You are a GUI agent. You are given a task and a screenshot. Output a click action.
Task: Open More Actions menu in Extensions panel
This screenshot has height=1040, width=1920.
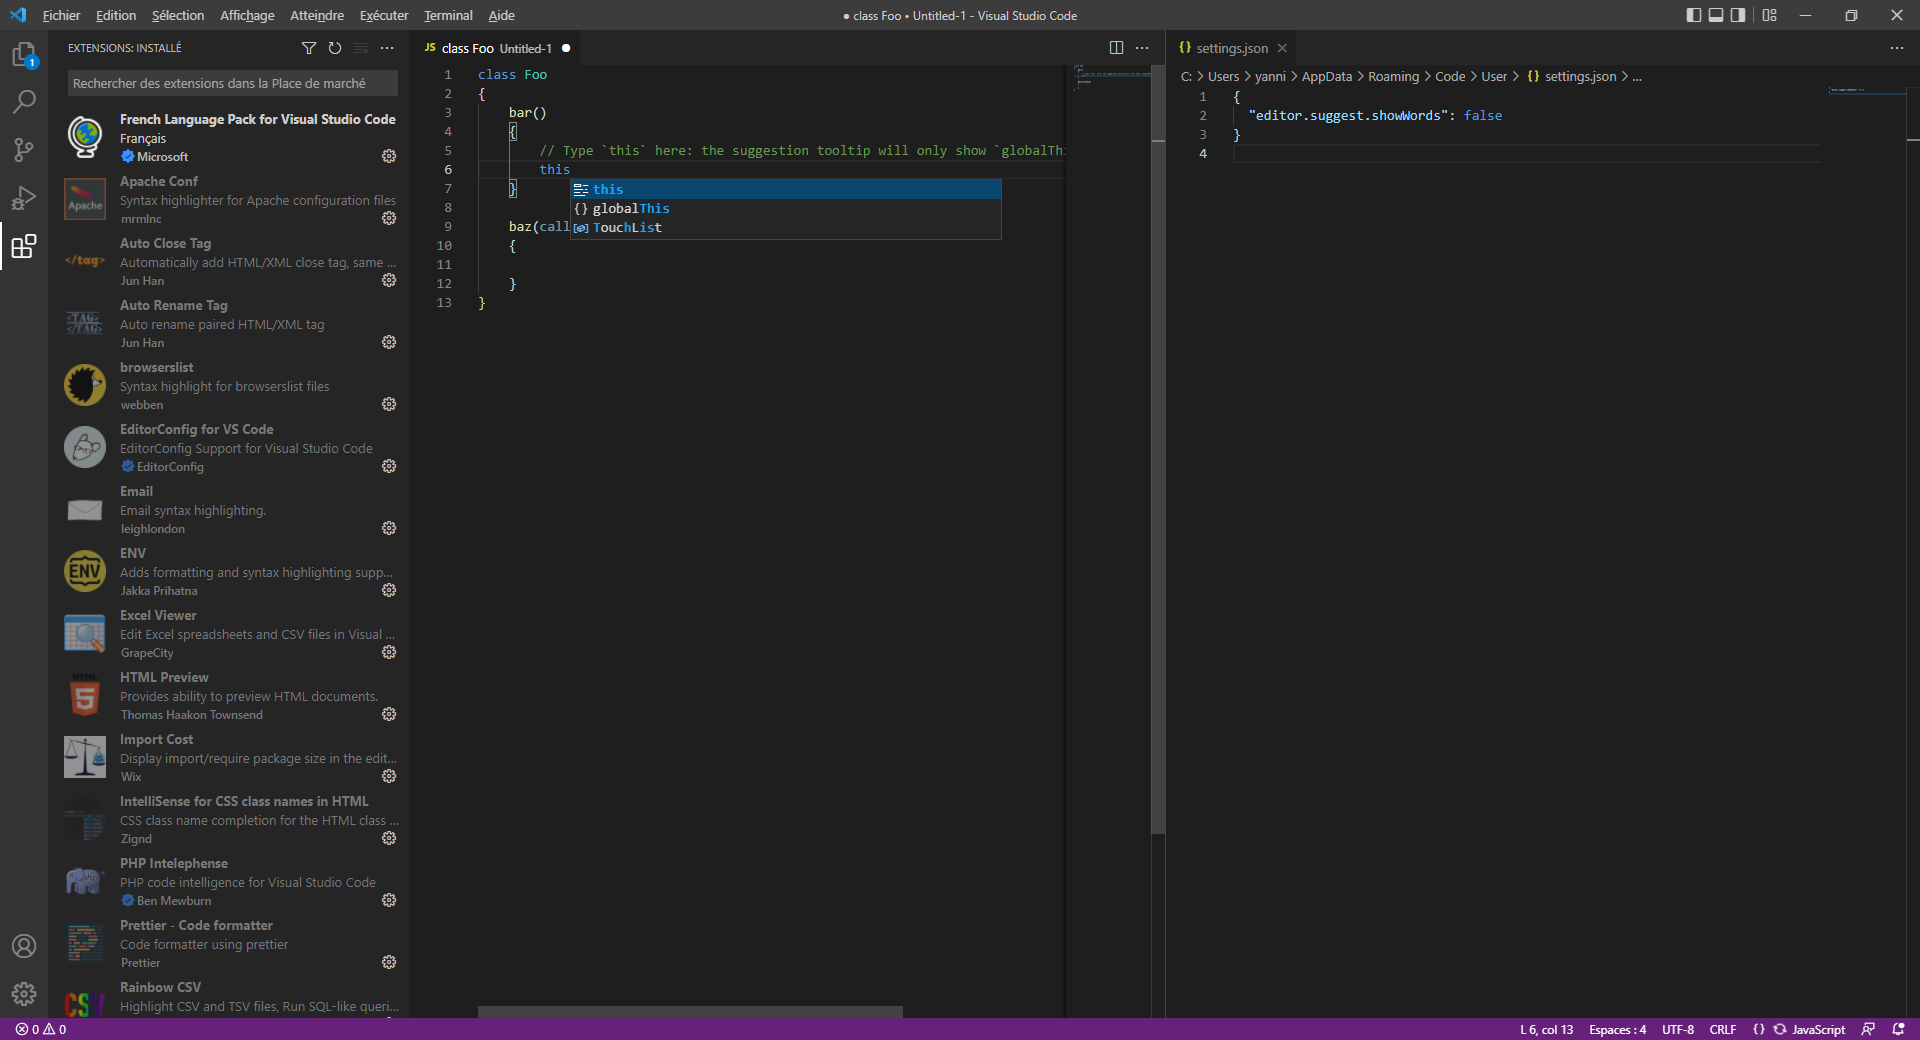coord(388,48)
